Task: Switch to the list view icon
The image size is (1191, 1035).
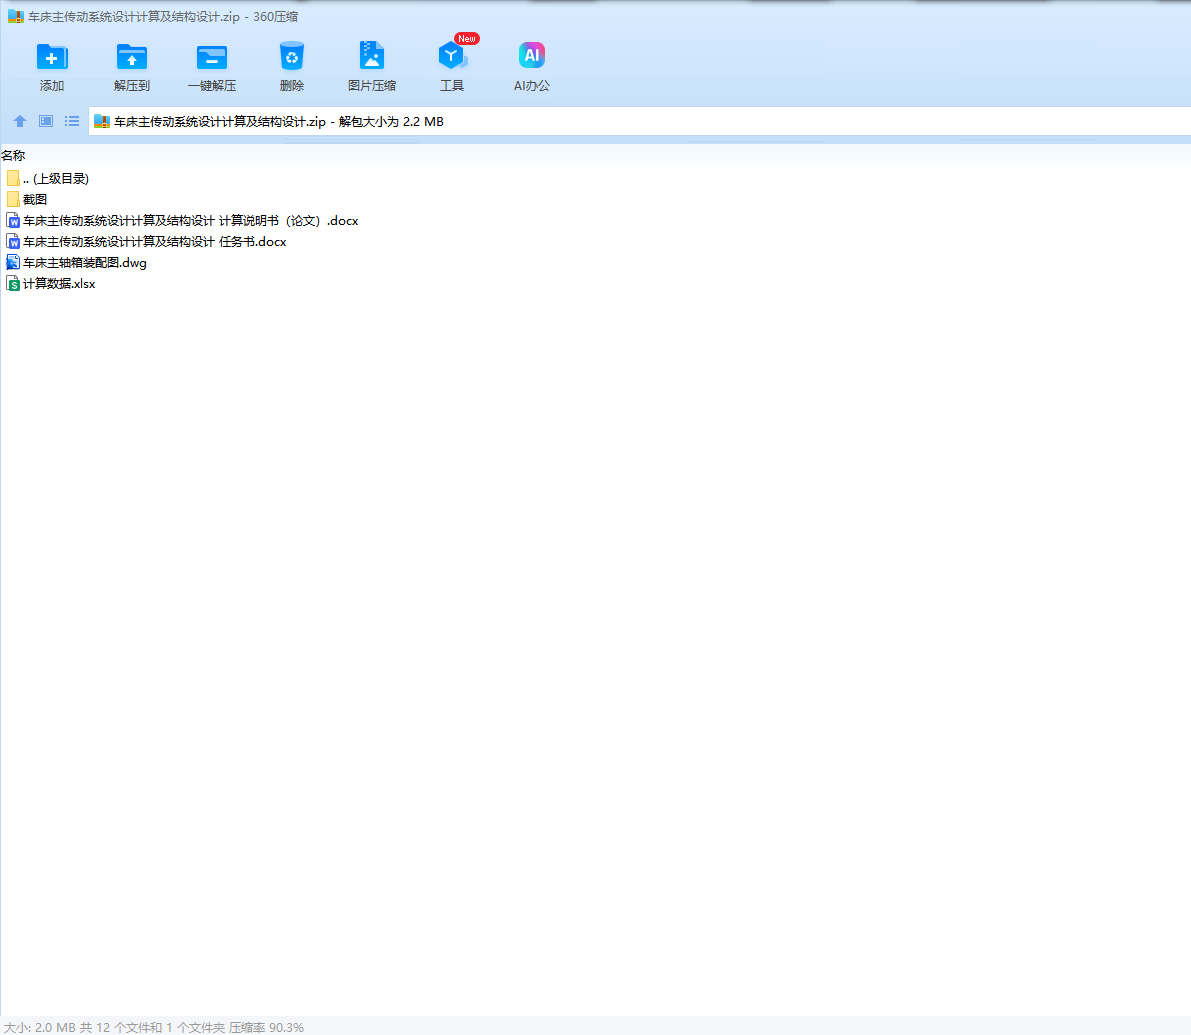Action: click(x=72, y=121)
